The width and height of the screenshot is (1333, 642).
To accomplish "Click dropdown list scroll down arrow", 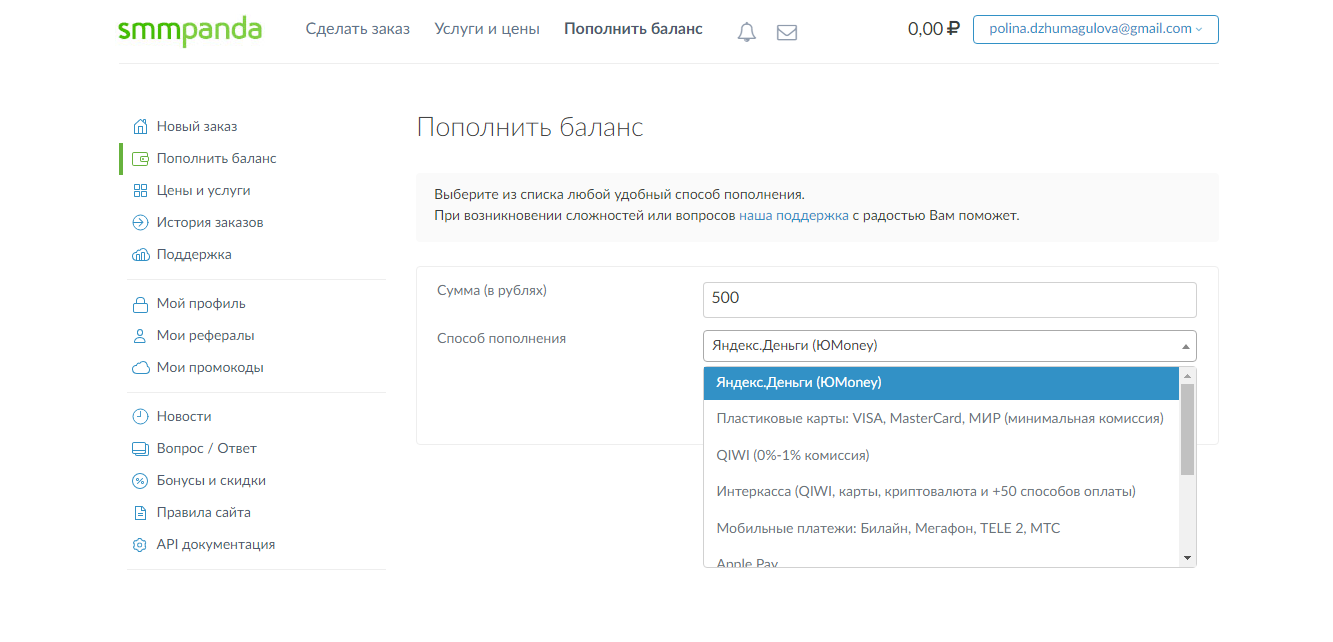I will (1188, 558).
